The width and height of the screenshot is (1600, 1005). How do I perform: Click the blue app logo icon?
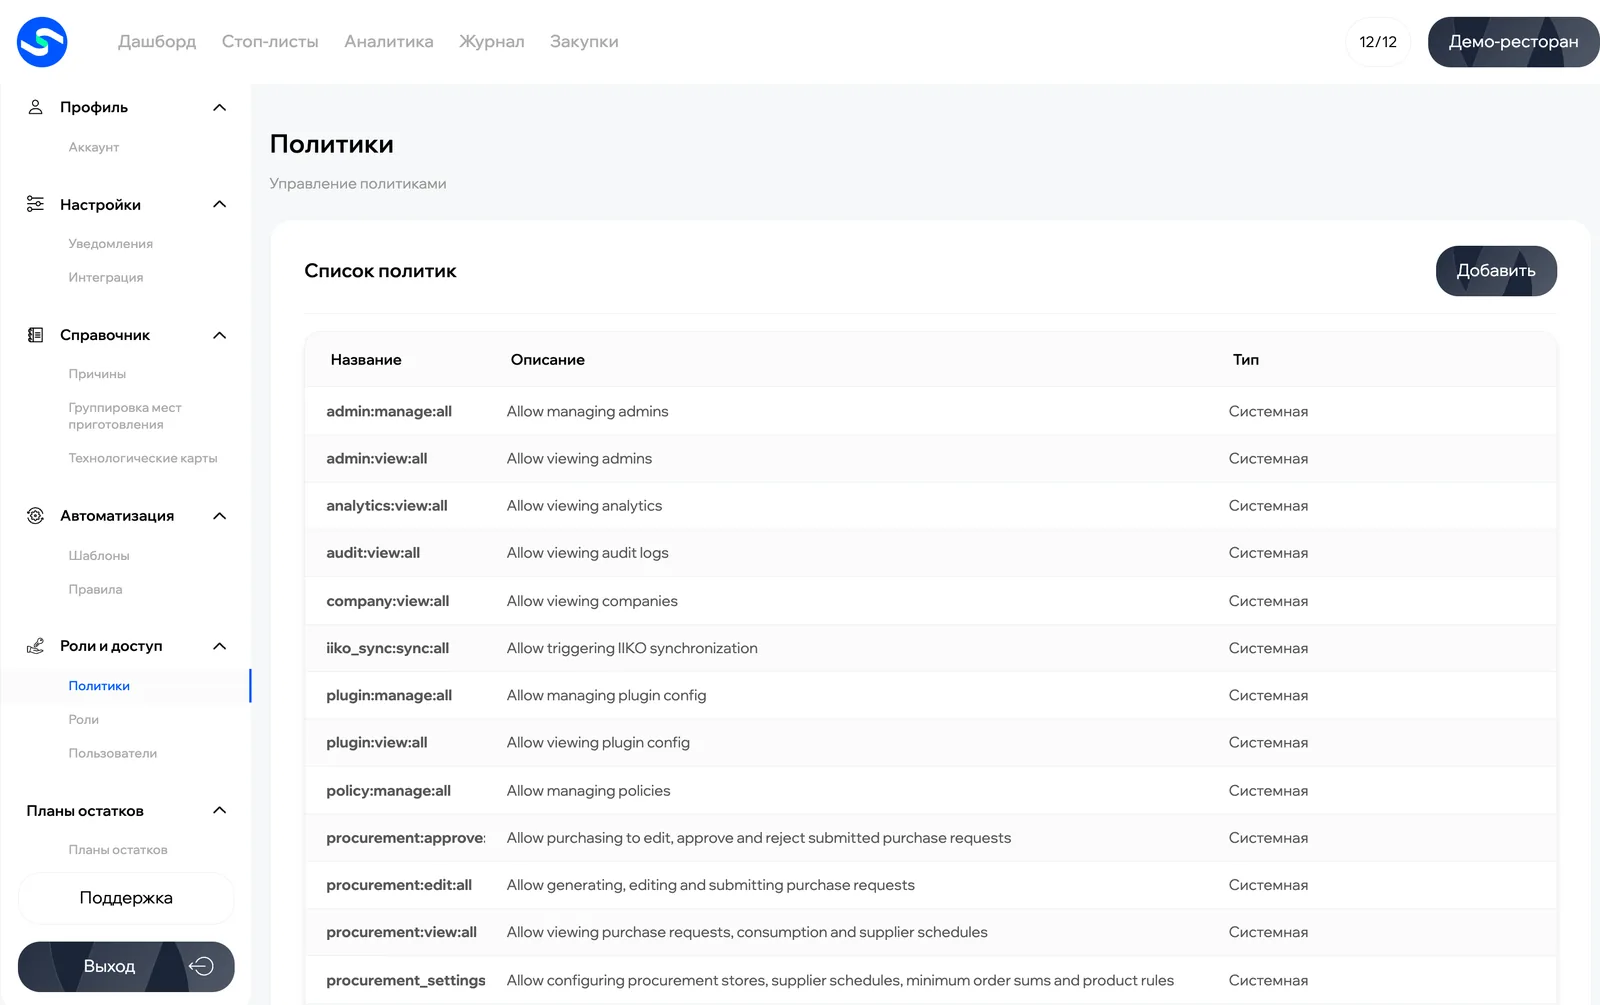tap(42, 42)
